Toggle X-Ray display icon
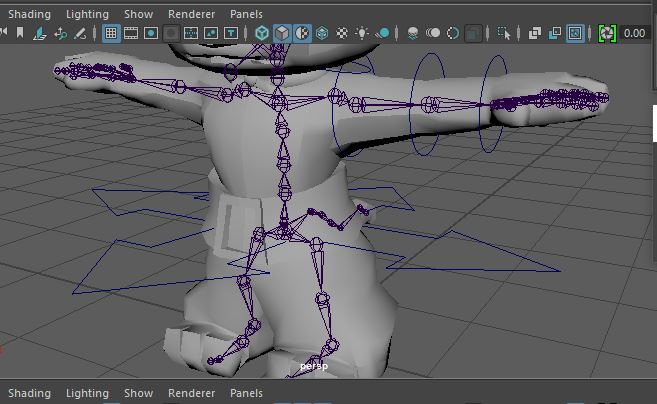Screen dimensions: 657x404 [535, 33]
